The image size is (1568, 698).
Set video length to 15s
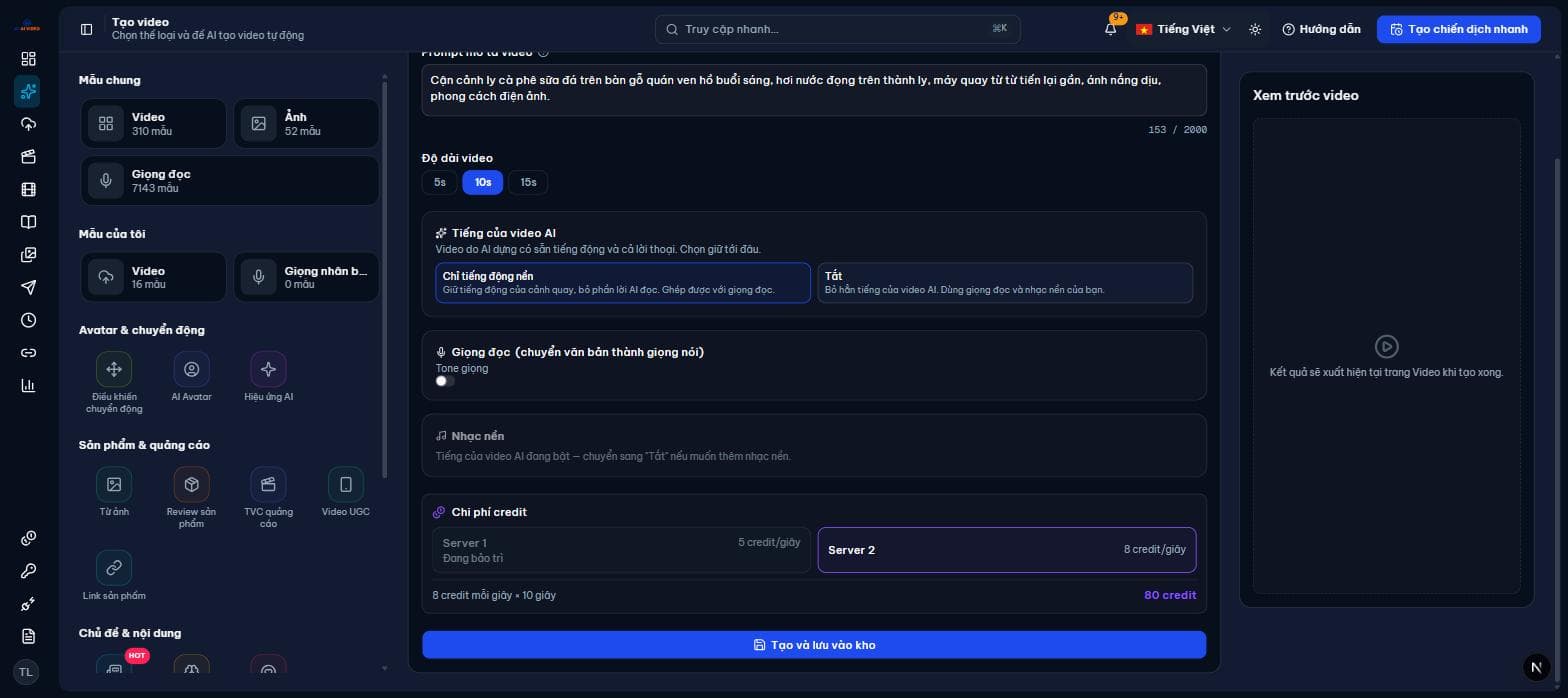click(528, 182)
